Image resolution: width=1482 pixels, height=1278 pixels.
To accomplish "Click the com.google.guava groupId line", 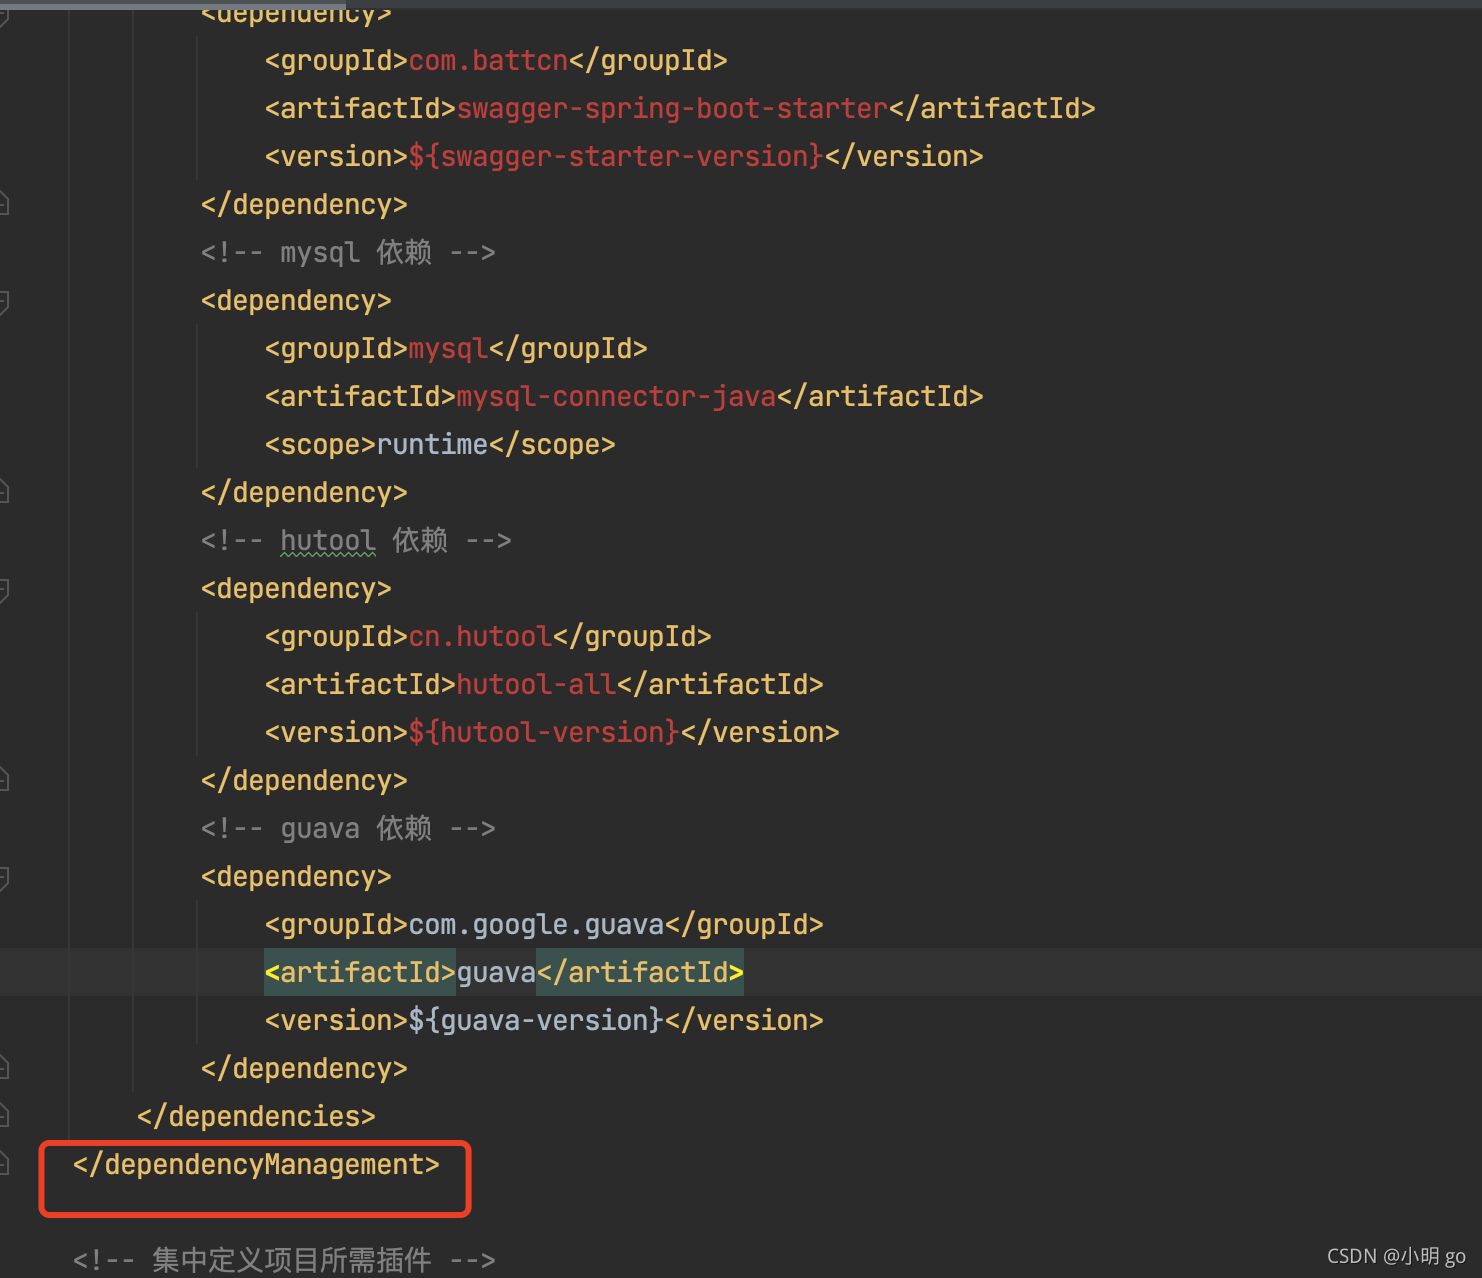I will (x=544, y=925).
